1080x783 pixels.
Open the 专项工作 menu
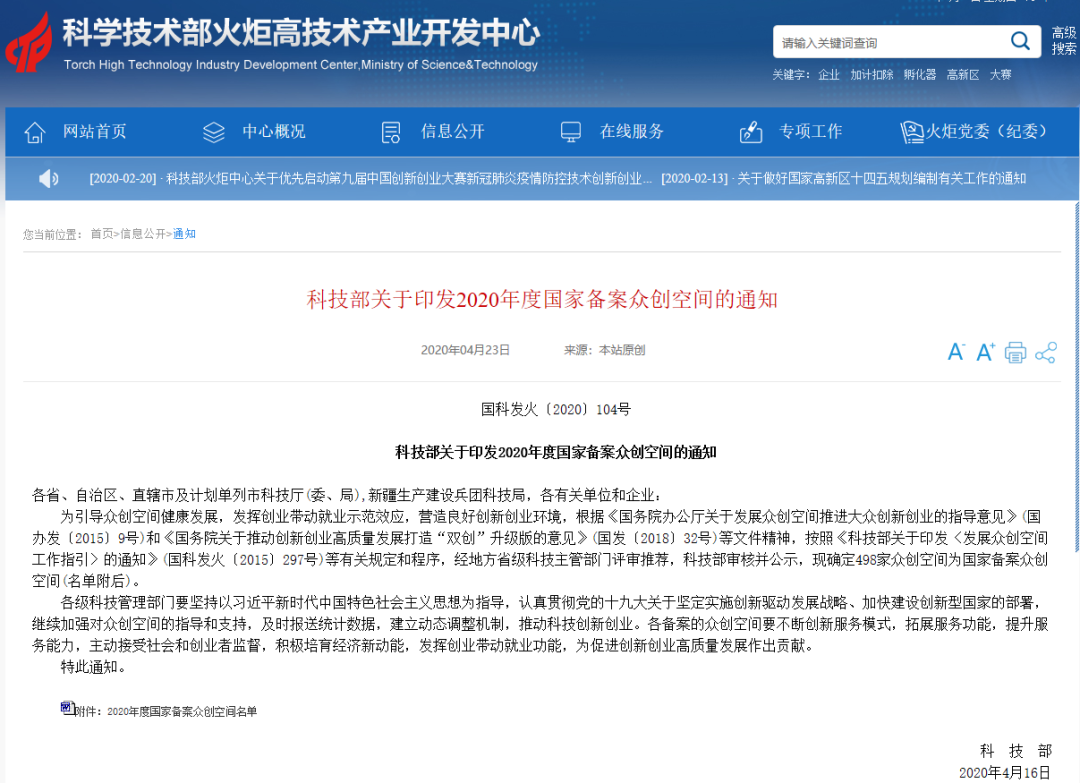tap(811, 132)
